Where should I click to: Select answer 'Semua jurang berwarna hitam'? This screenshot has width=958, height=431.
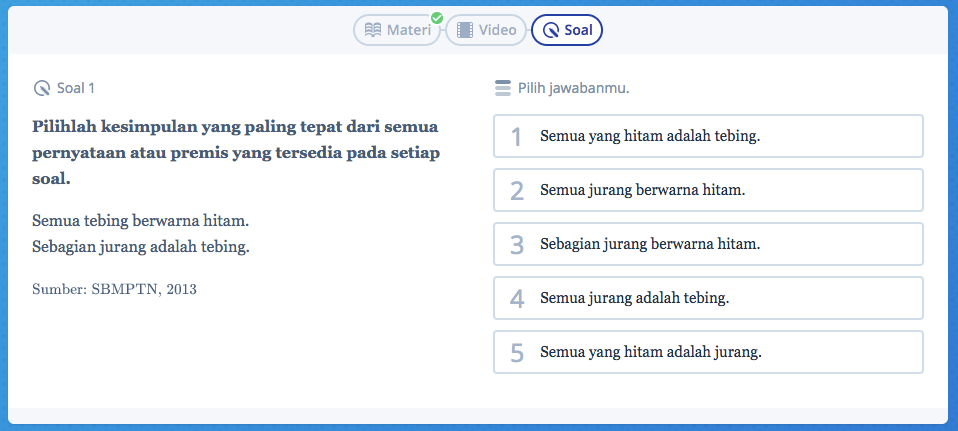coord(707,190)
